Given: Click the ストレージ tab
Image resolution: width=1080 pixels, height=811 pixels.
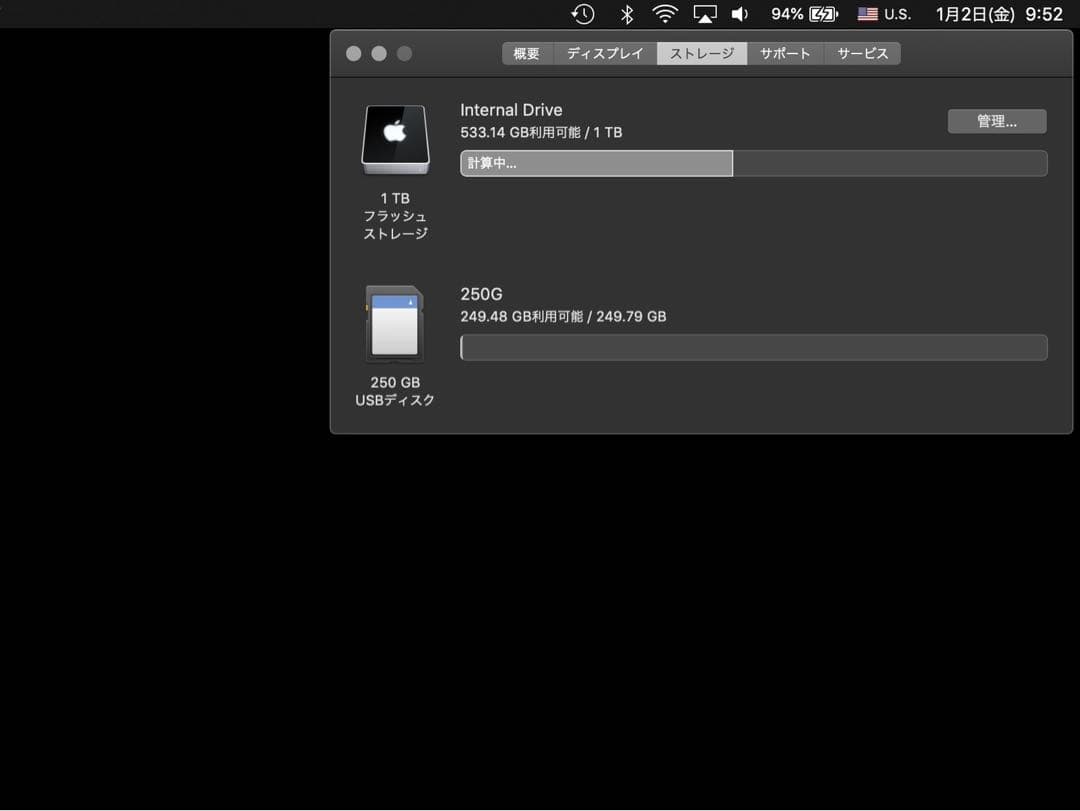Looking at the screenshot, I should pyautogui.click(x=702, y=53).
